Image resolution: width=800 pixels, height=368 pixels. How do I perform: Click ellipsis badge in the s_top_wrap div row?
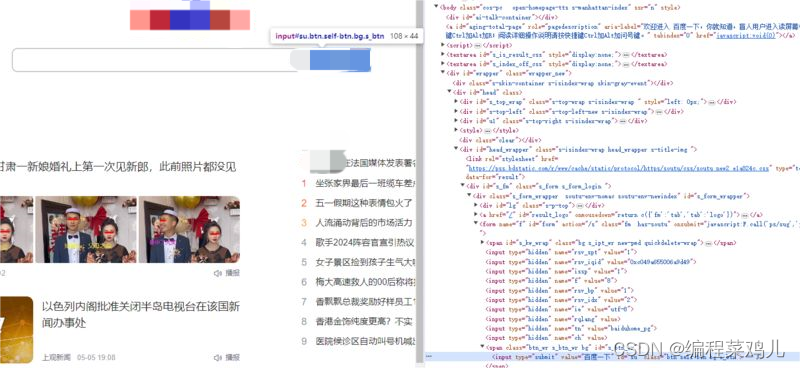point(711,102)
